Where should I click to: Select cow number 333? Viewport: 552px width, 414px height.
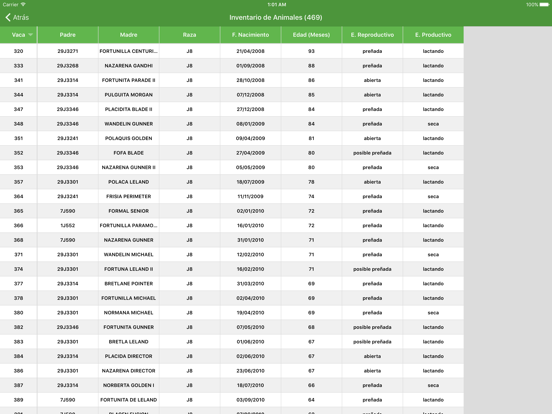tap(18, 65)
